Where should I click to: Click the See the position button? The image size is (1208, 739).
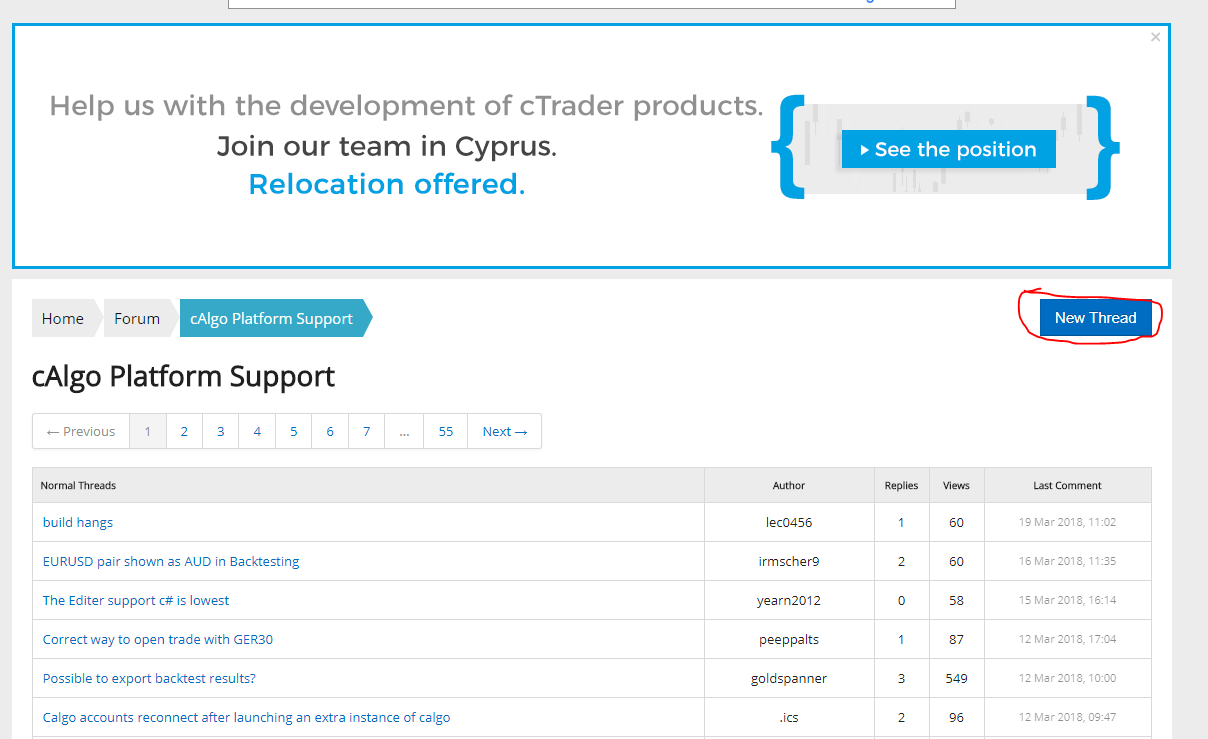pyautogui.click(x=949, y=149)
